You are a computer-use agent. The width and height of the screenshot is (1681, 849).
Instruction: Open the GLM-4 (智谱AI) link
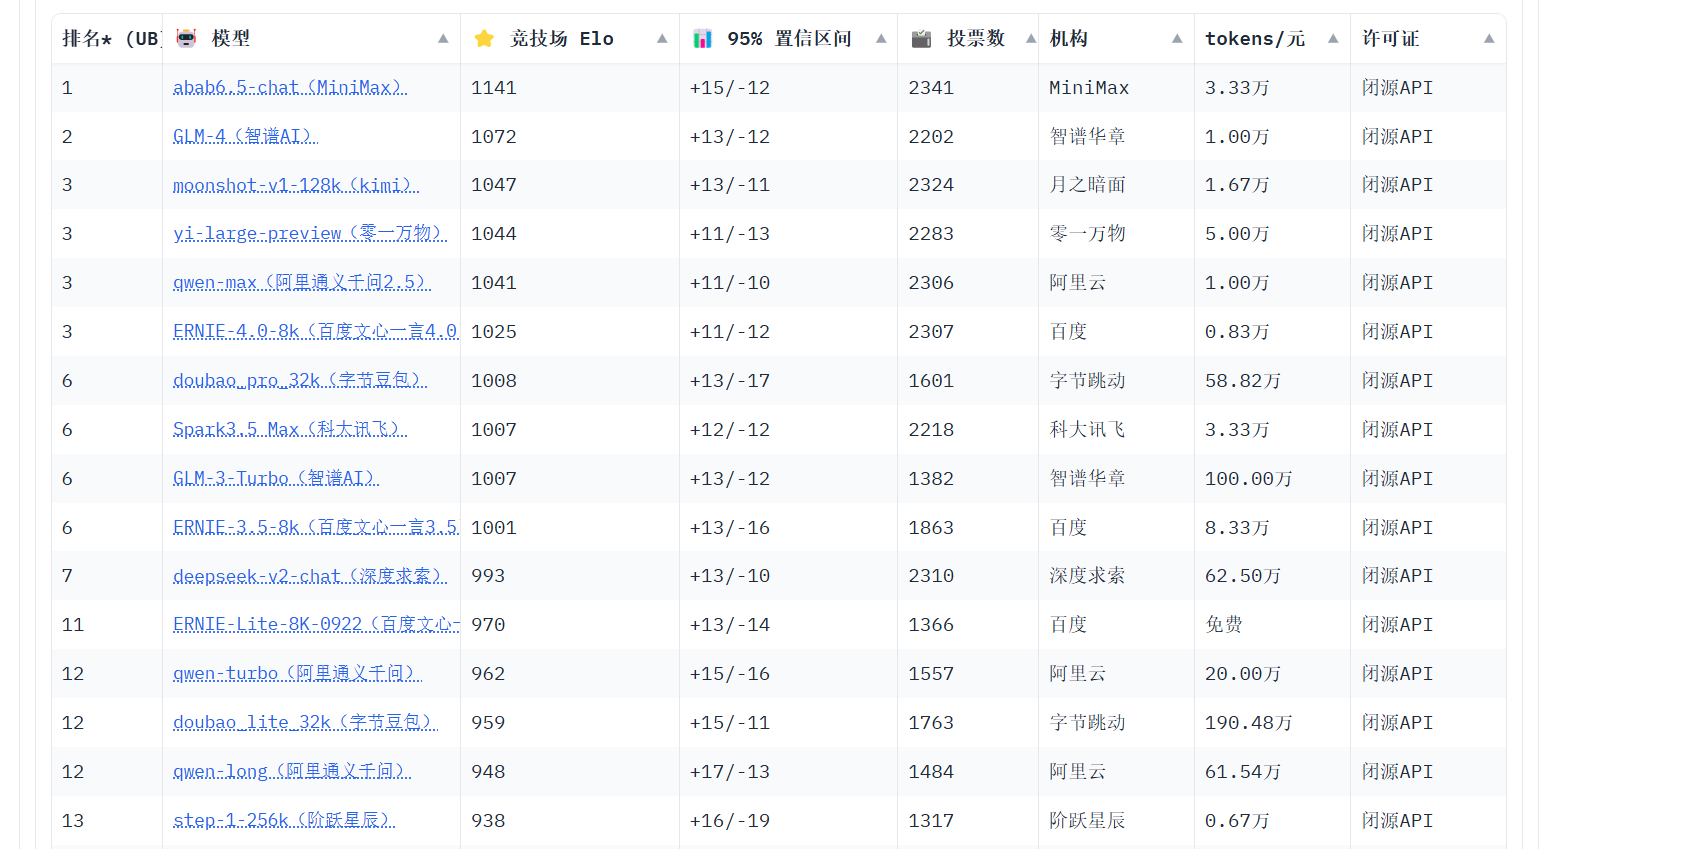246,136
